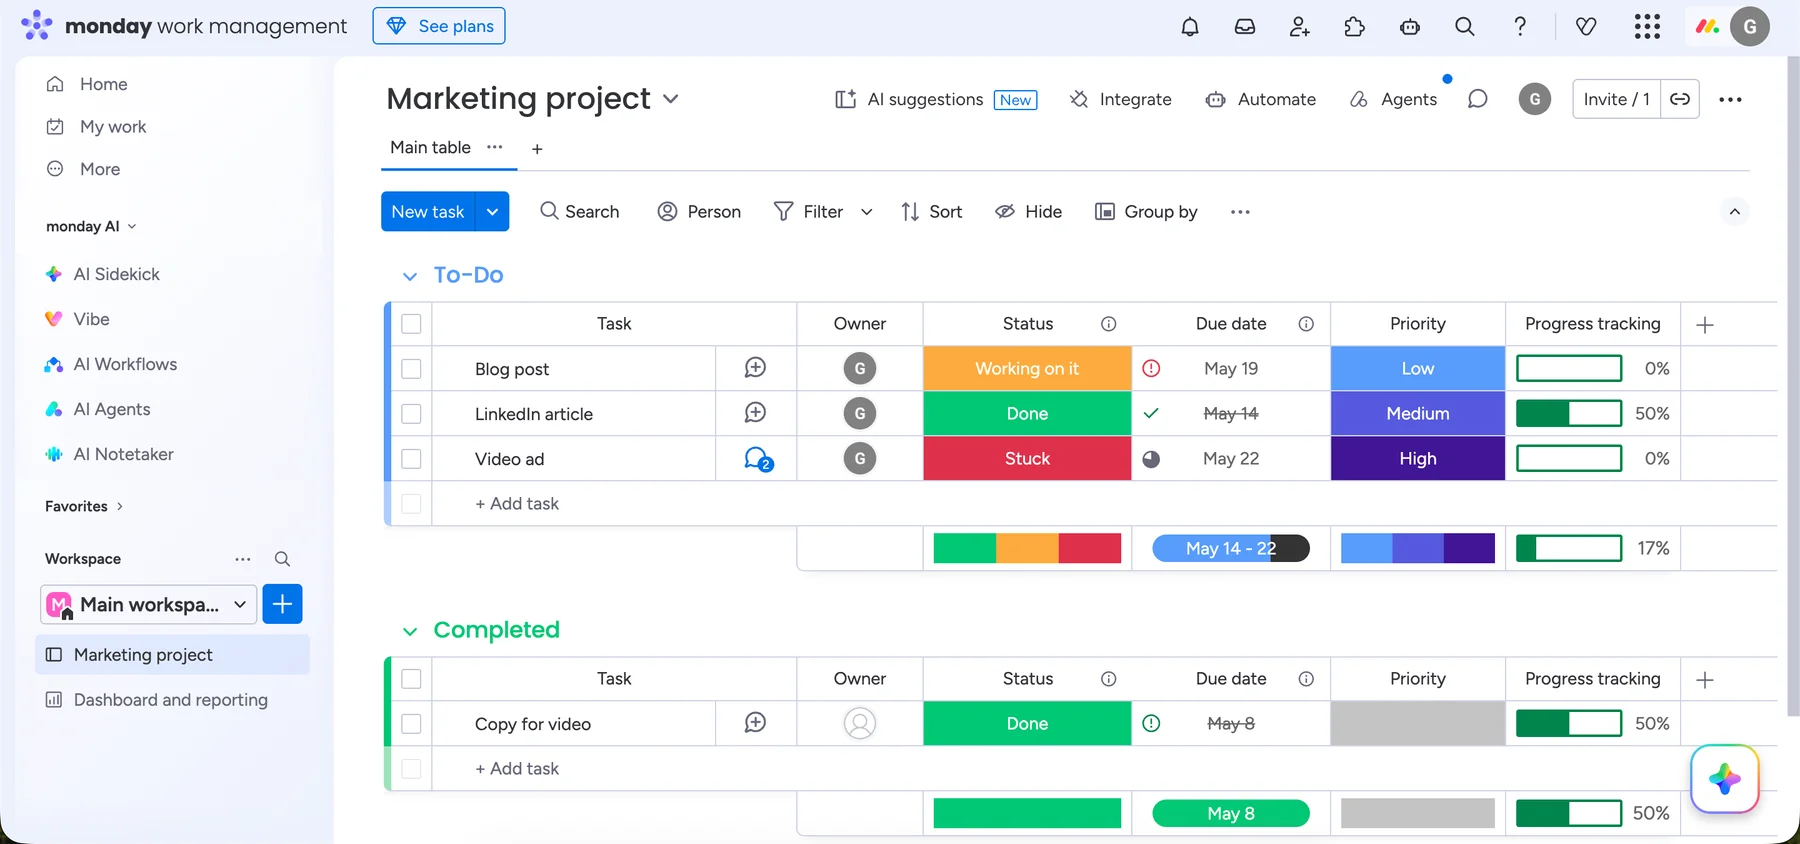Add a column to the To-Do group
The width and height of the screenshot is (1800, 844).
click(x=1705, y=324)
